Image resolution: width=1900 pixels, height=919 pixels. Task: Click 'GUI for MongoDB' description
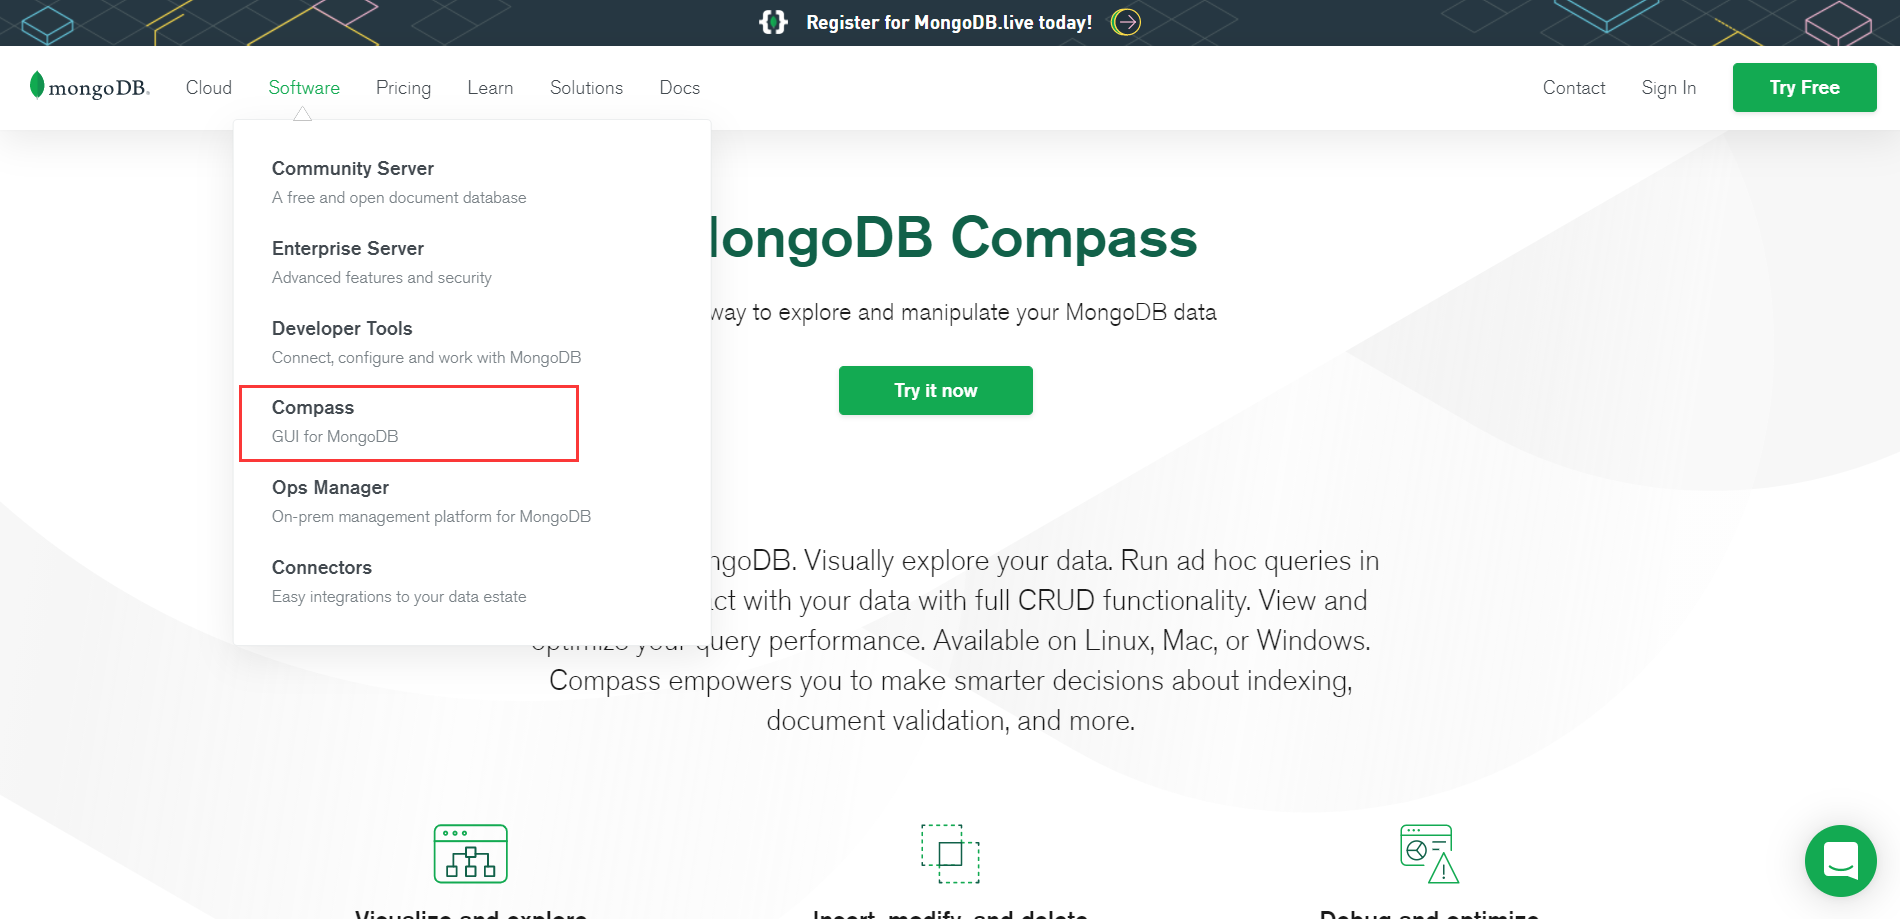pos(335,437)
